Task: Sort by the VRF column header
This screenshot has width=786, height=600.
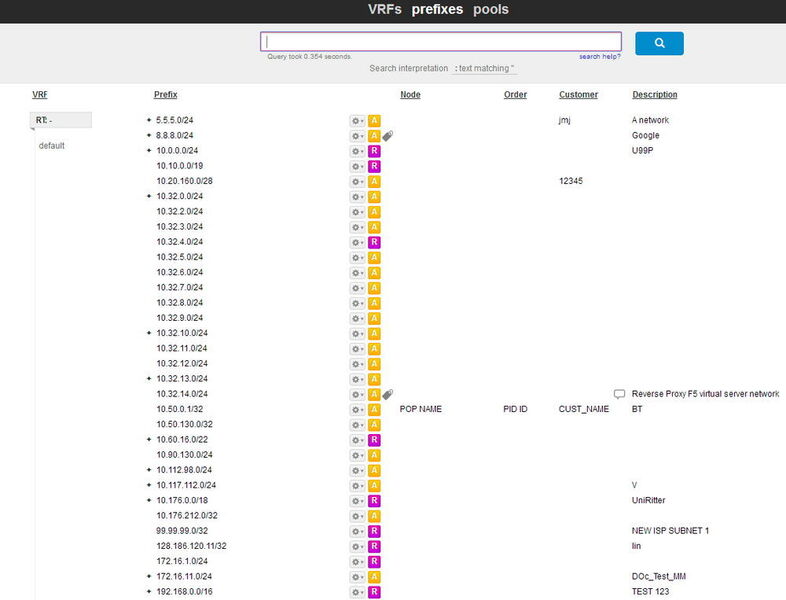Action: point(40,94)
